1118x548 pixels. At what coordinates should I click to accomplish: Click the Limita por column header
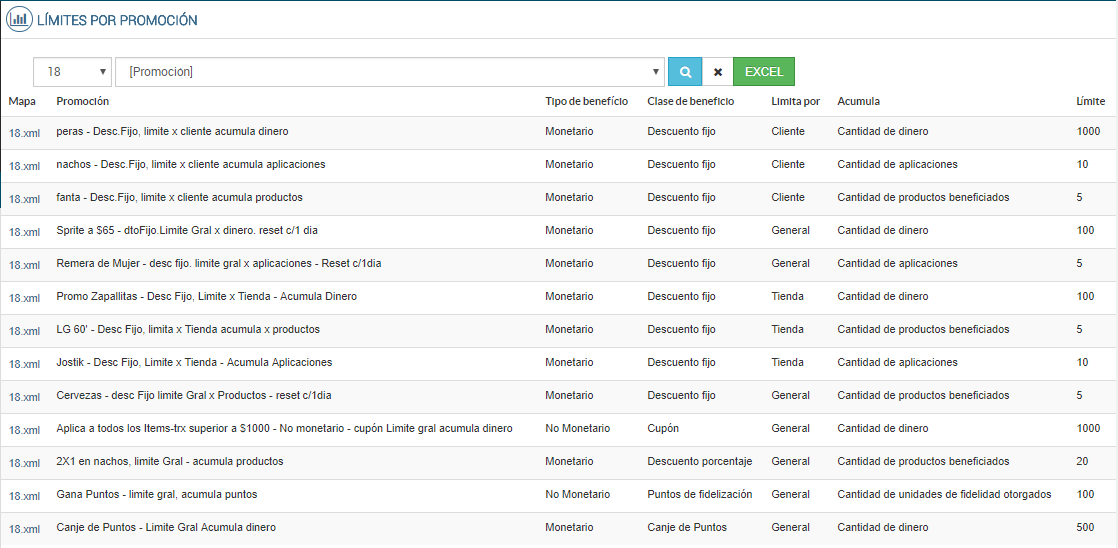[x=795, y=101]
